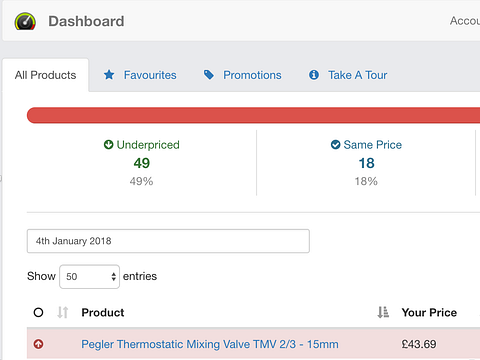Image resolution: width=480 pixels, height=360 pixels.
Task: Click the star icon beside Favourites
Action: point(109,75)
